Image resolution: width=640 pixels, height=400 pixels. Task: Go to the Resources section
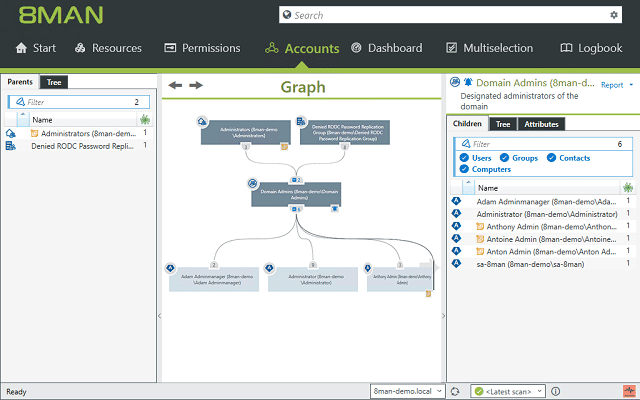point(108,48)
